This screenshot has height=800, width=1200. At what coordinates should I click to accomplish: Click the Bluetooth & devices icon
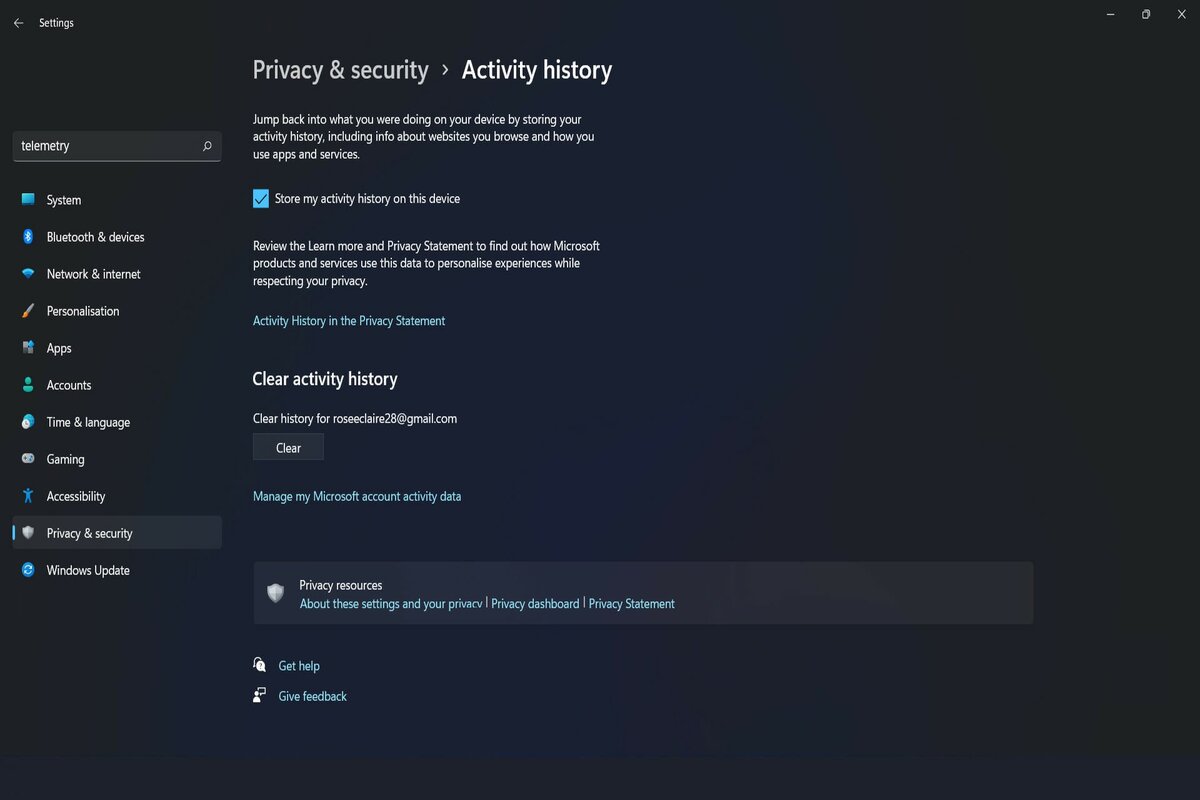coord(28,237)
